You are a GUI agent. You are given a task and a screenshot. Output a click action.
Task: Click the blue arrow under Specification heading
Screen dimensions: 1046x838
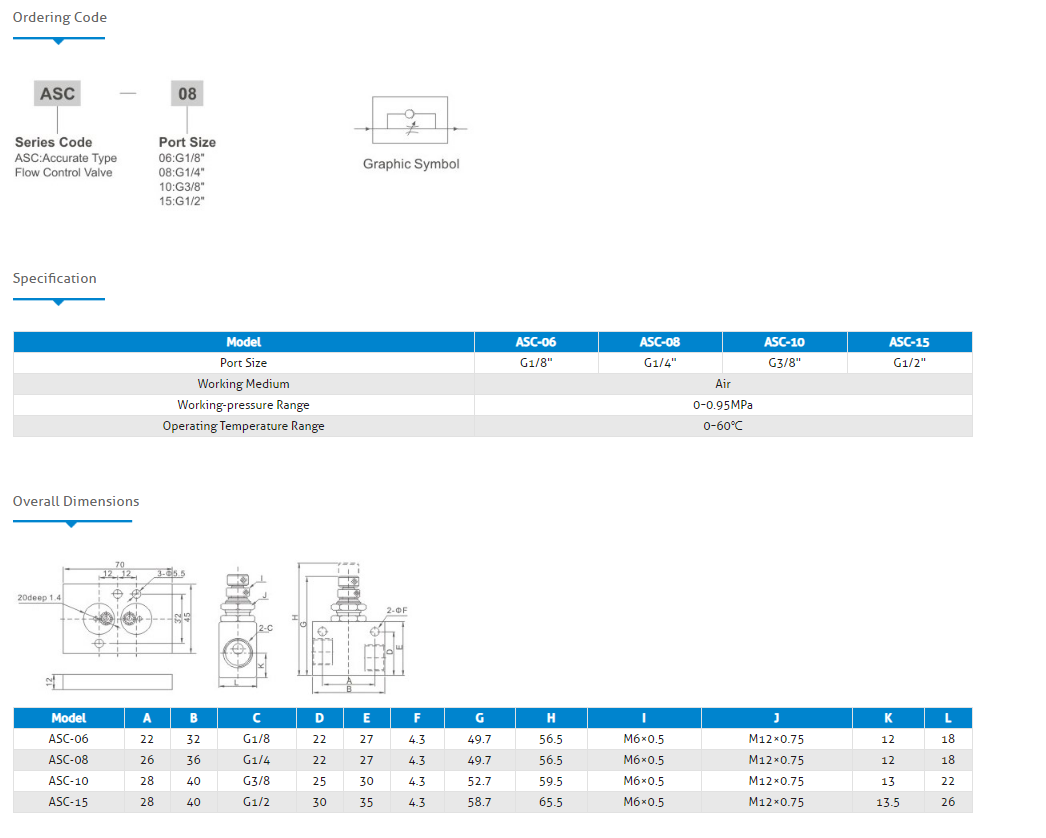click(x=58, y=301)
